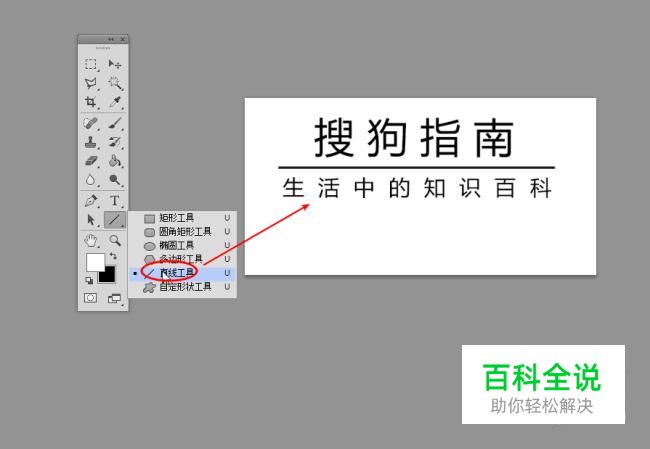Select the Eyedropper tool
Screen dimensions: 650x449
[x=115, y=102]
